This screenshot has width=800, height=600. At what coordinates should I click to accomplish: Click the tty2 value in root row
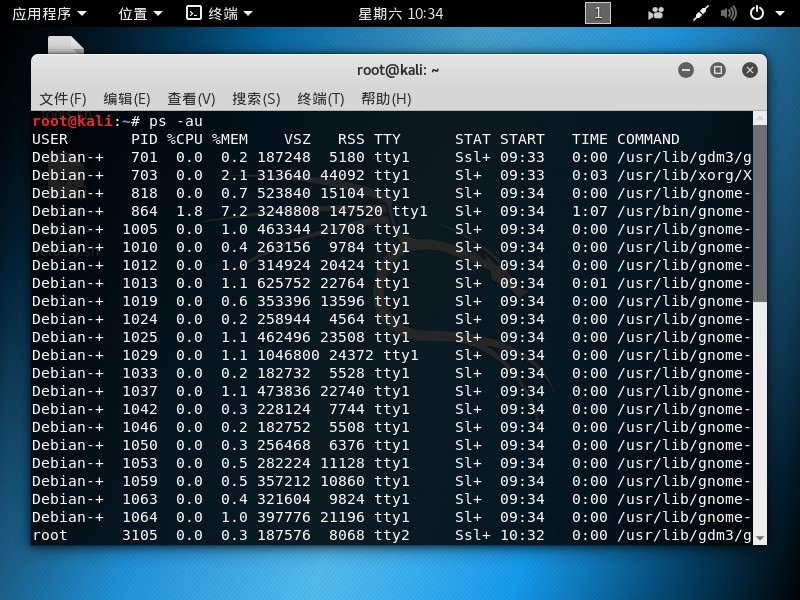click(x=391, y=535)
